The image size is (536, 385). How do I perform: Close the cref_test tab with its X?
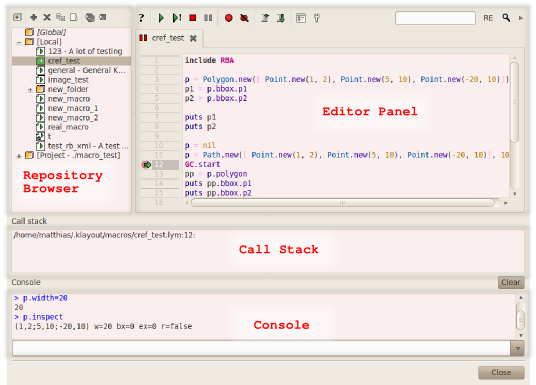[x=193, y=38]
